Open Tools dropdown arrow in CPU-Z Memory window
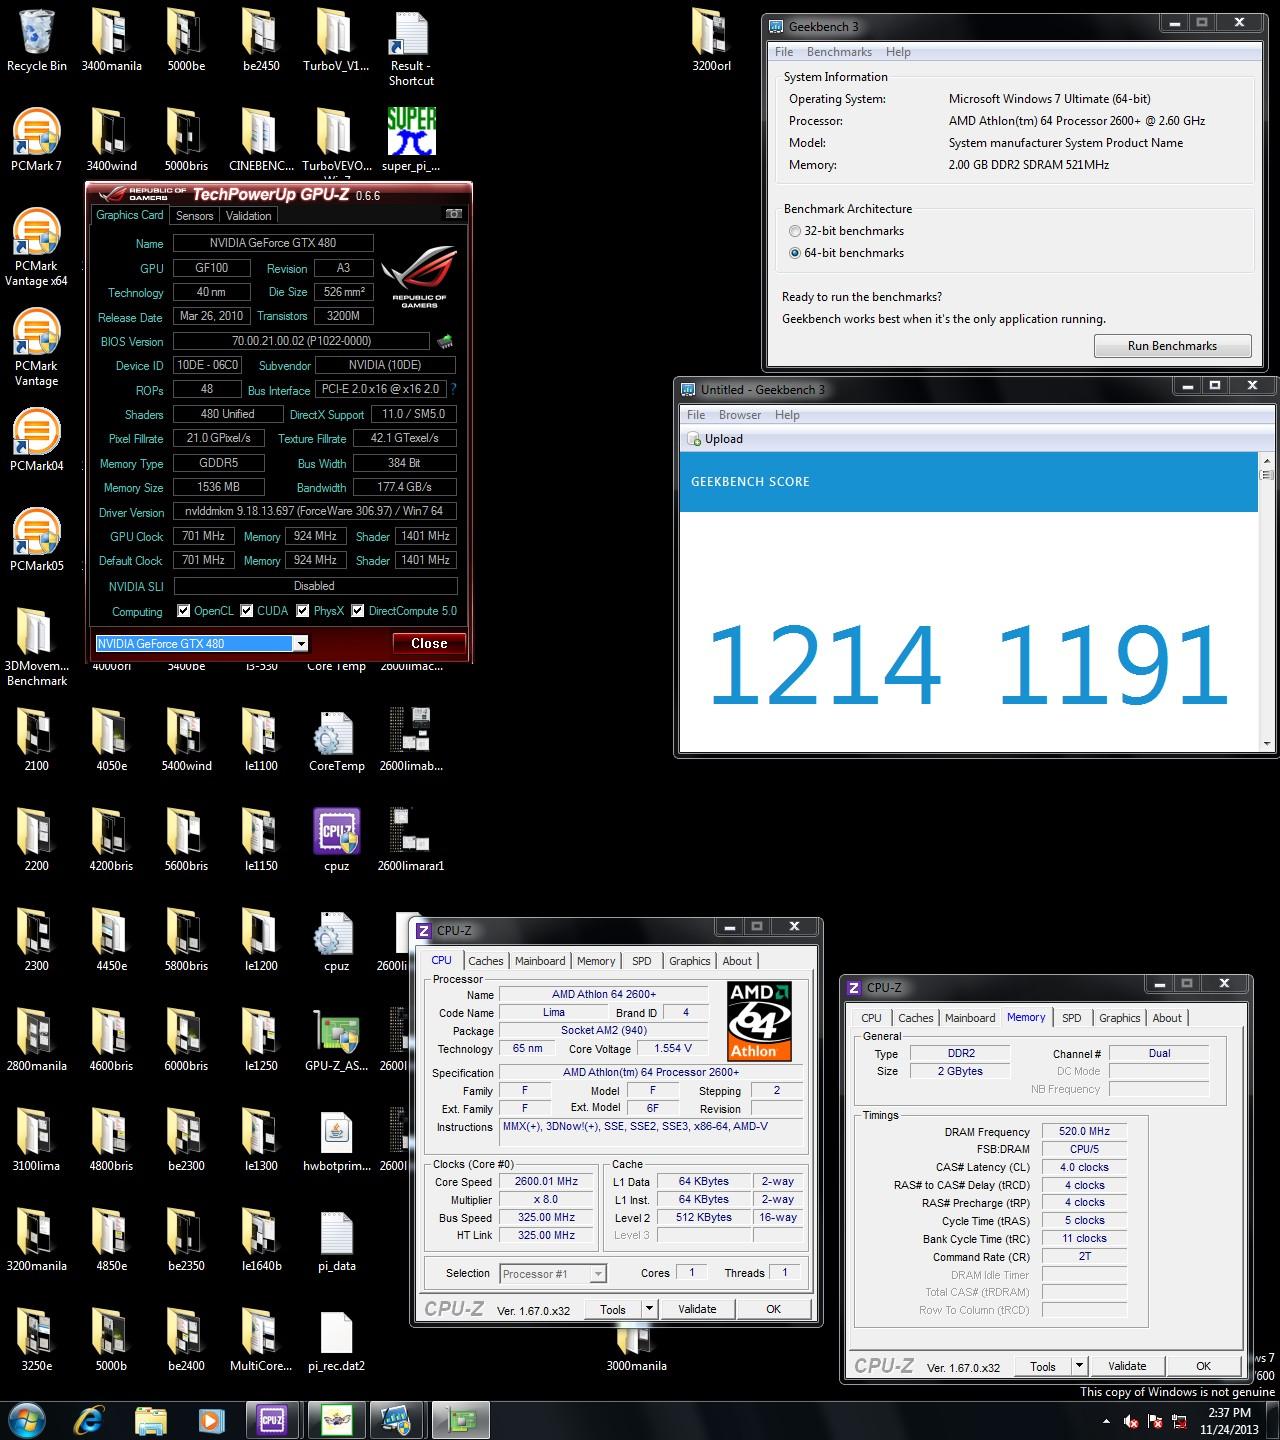This screenshot has width=1280, height=1440. [x=1079, y=1365]
